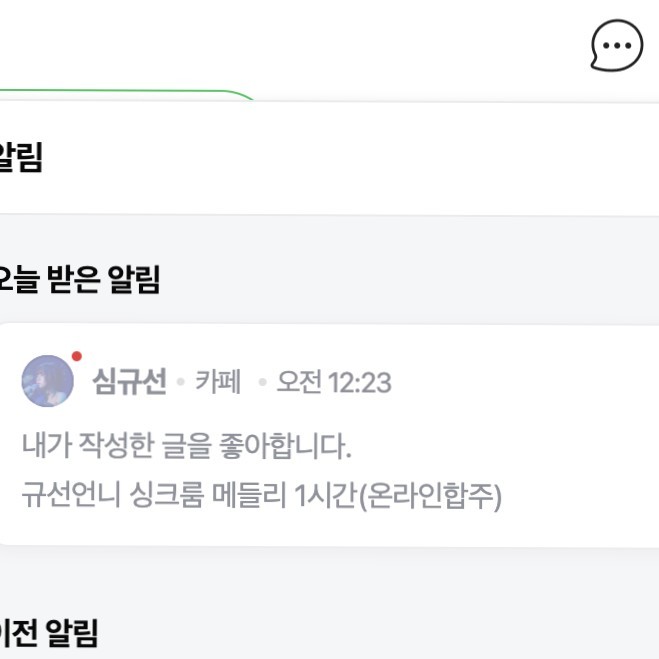Open the chat speech bubble icon
Screen dimensions: 659x659
pos(617,46)
